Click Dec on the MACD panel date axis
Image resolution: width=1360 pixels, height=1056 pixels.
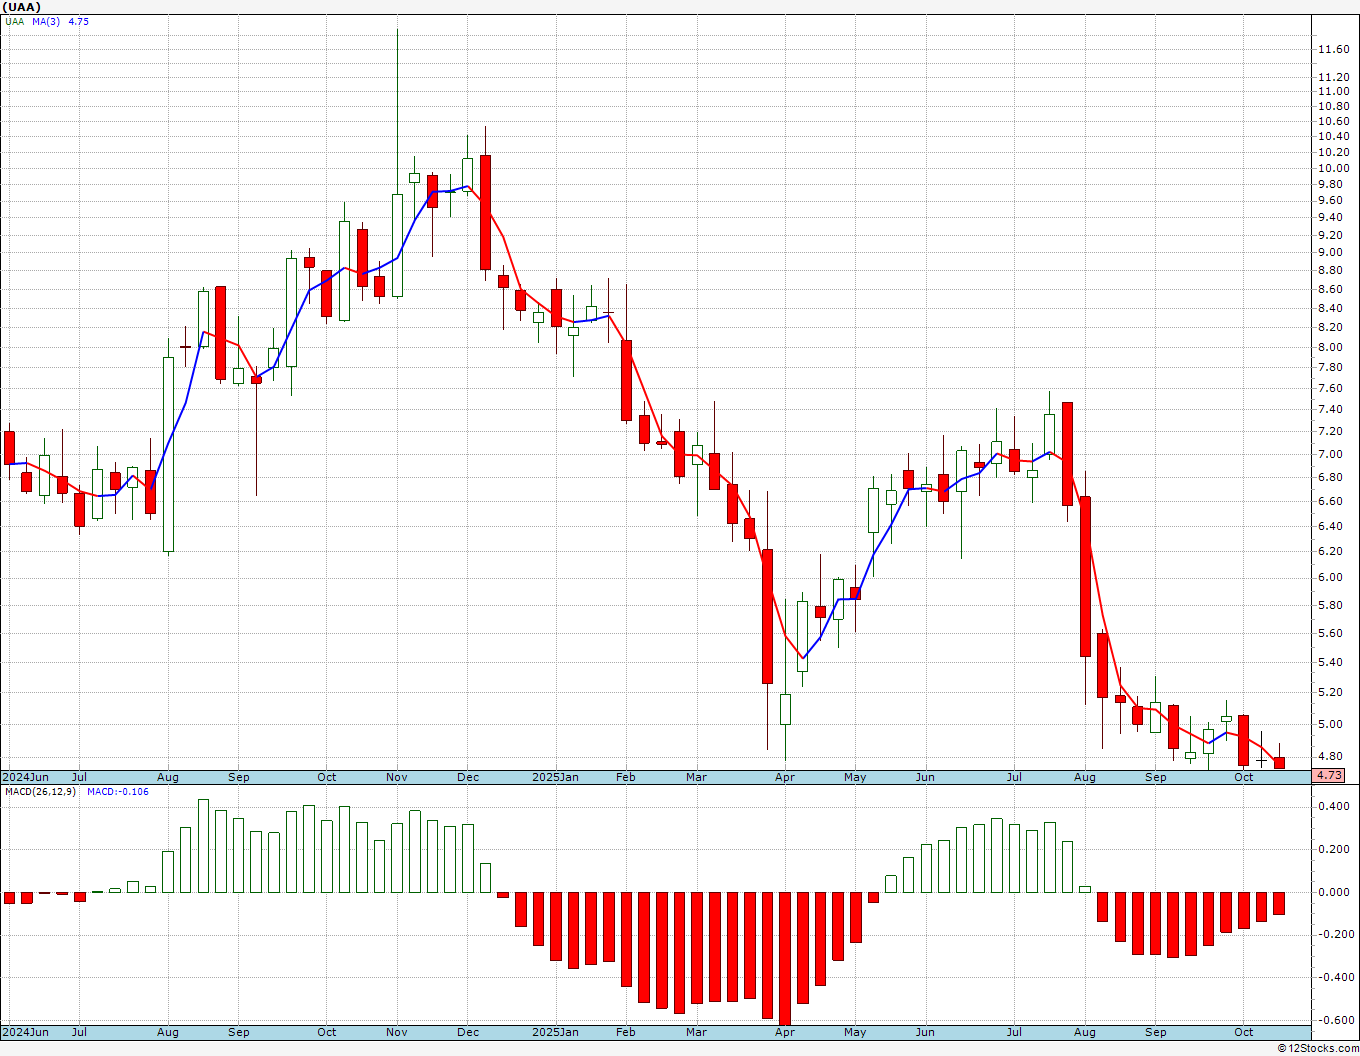tap(468, 1032)
